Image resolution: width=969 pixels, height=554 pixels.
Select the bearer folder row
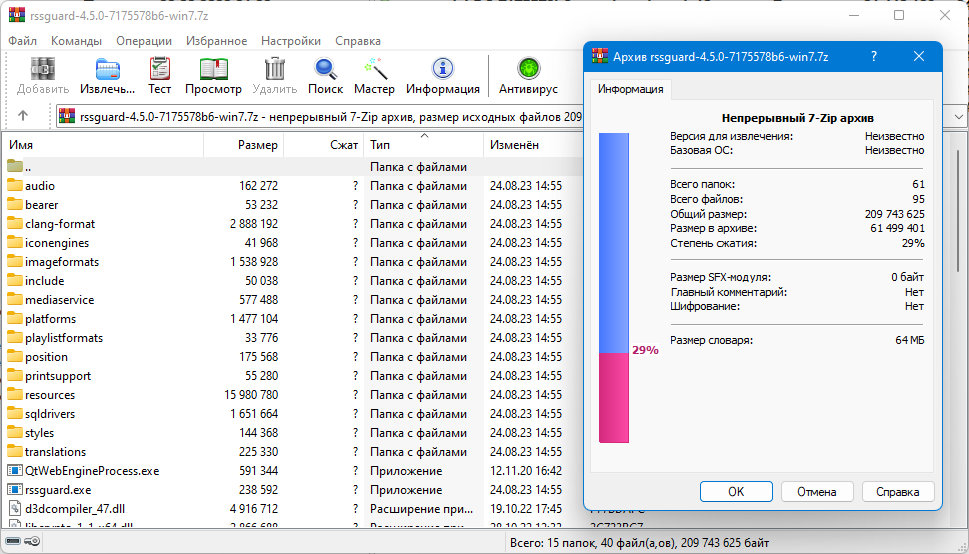(292, 205)
